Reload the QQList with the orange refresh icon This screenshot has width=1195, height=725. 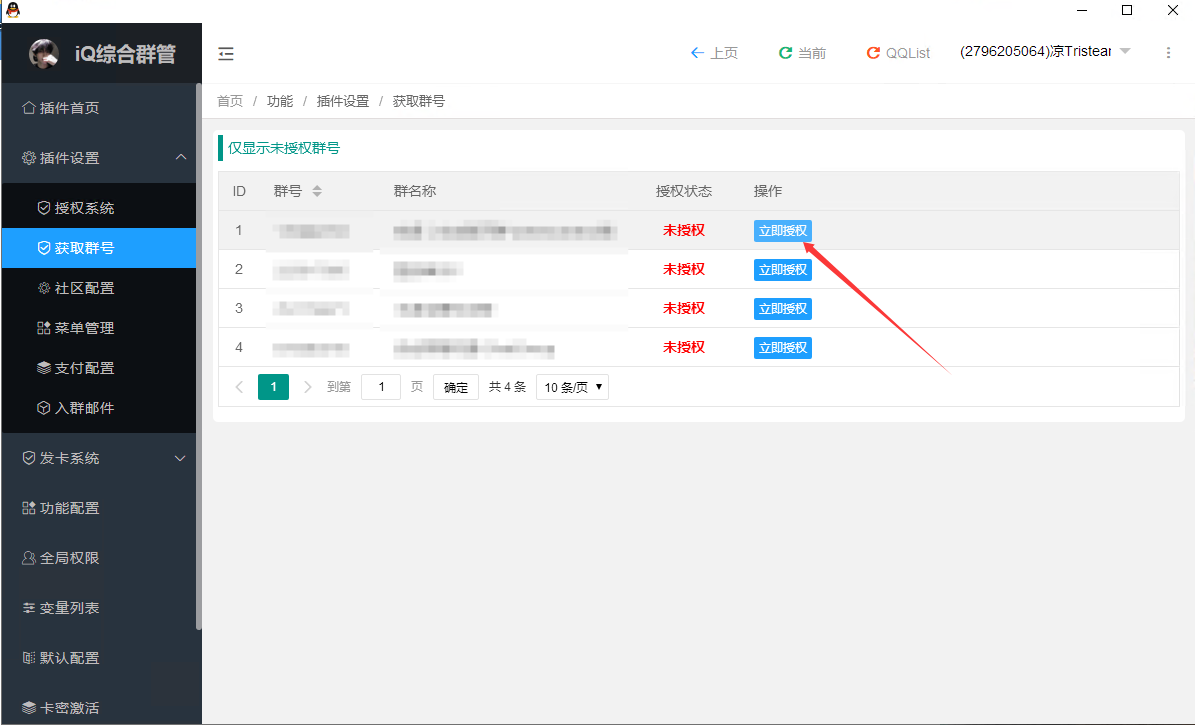point(873,53)
